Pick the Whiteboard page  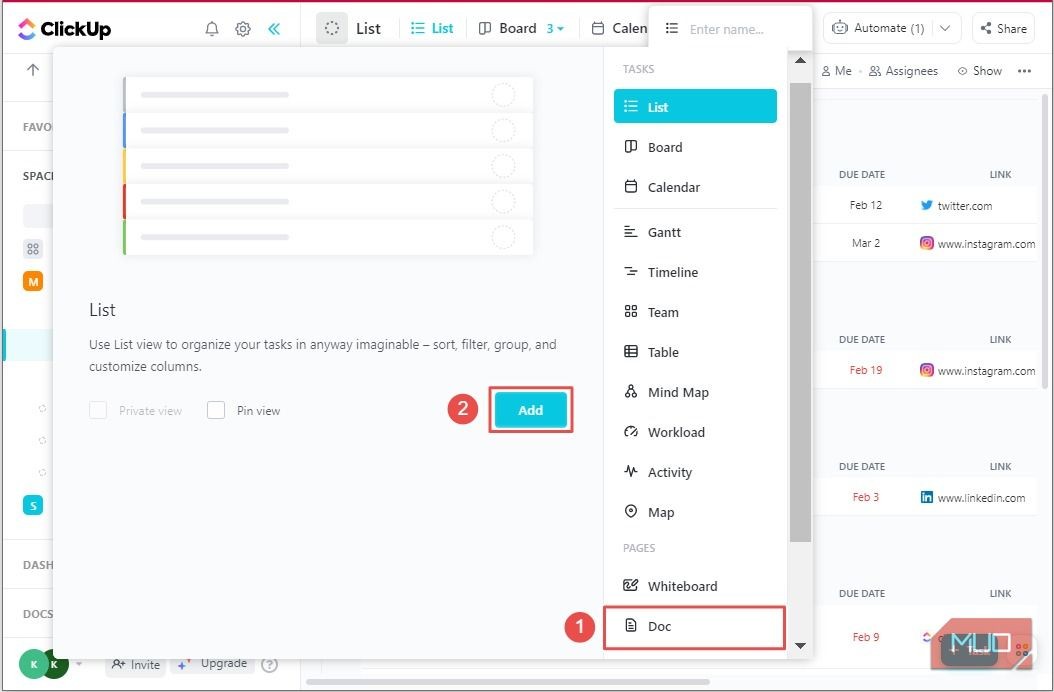pyautogui.click(x=695, y=586)
